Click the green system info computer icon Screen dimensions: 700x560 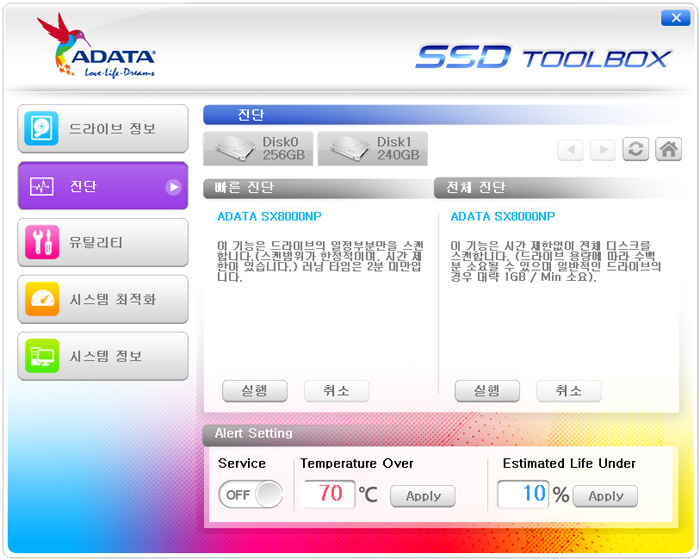pyautogui.click(x=42, y=356)
